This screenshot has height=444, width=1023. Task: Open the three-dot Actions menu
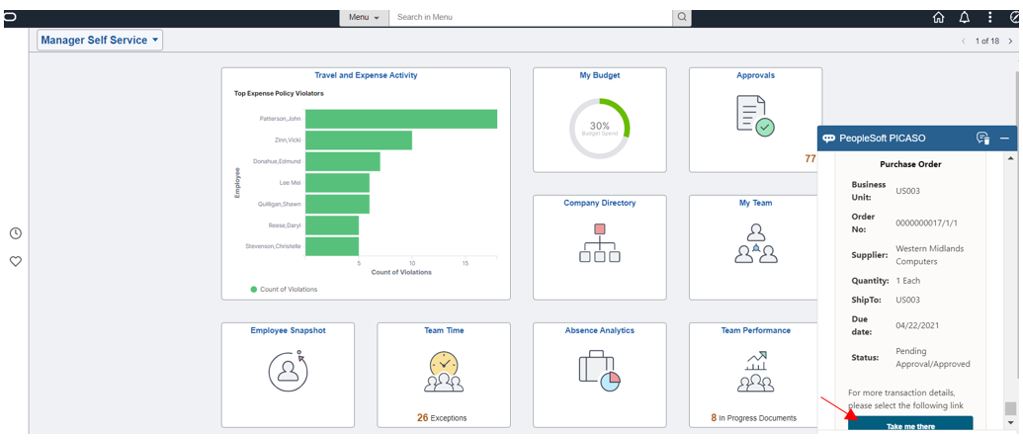(990, 18)
